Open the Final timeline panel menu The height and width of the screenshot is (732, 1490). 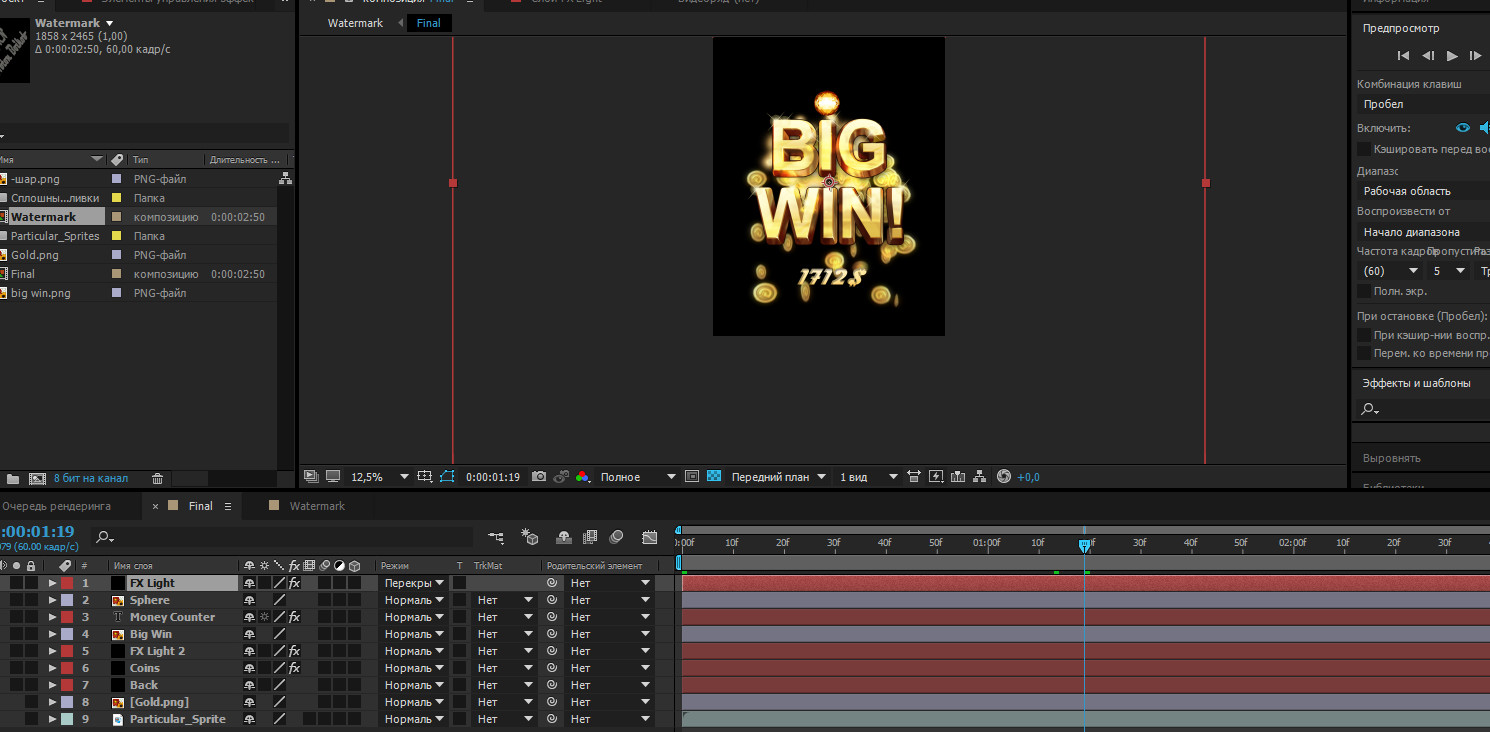point(228,506)
